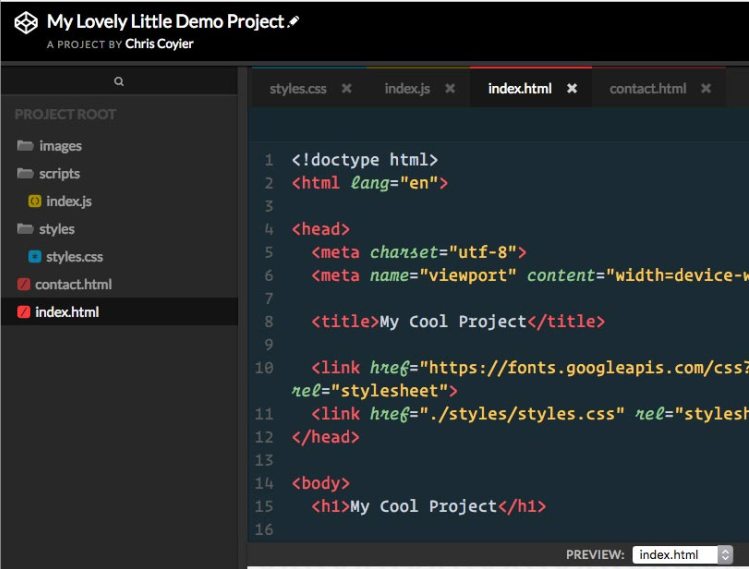Image resolution: width=749 pixels, height=569 pixels.
Task: Close the contact.html tab
Action: coord(706,88)
